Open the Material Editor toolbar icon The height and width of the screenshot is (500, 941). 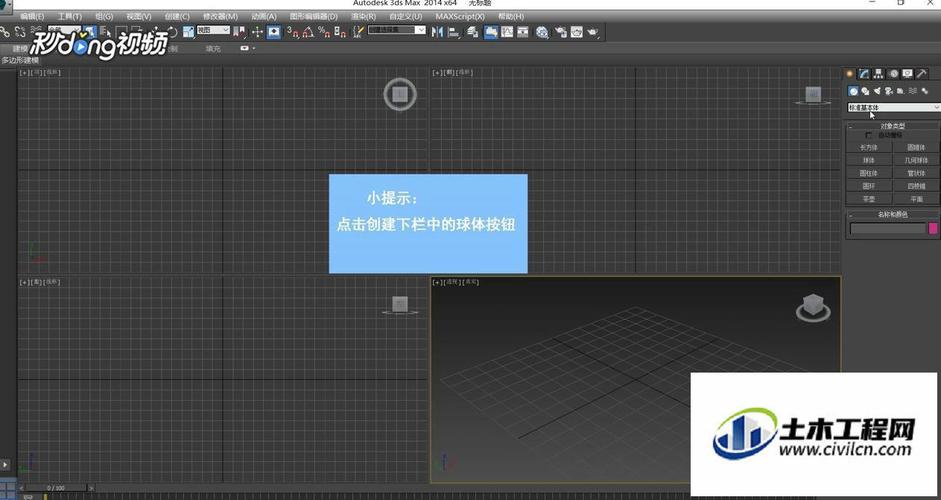[541, 32]
